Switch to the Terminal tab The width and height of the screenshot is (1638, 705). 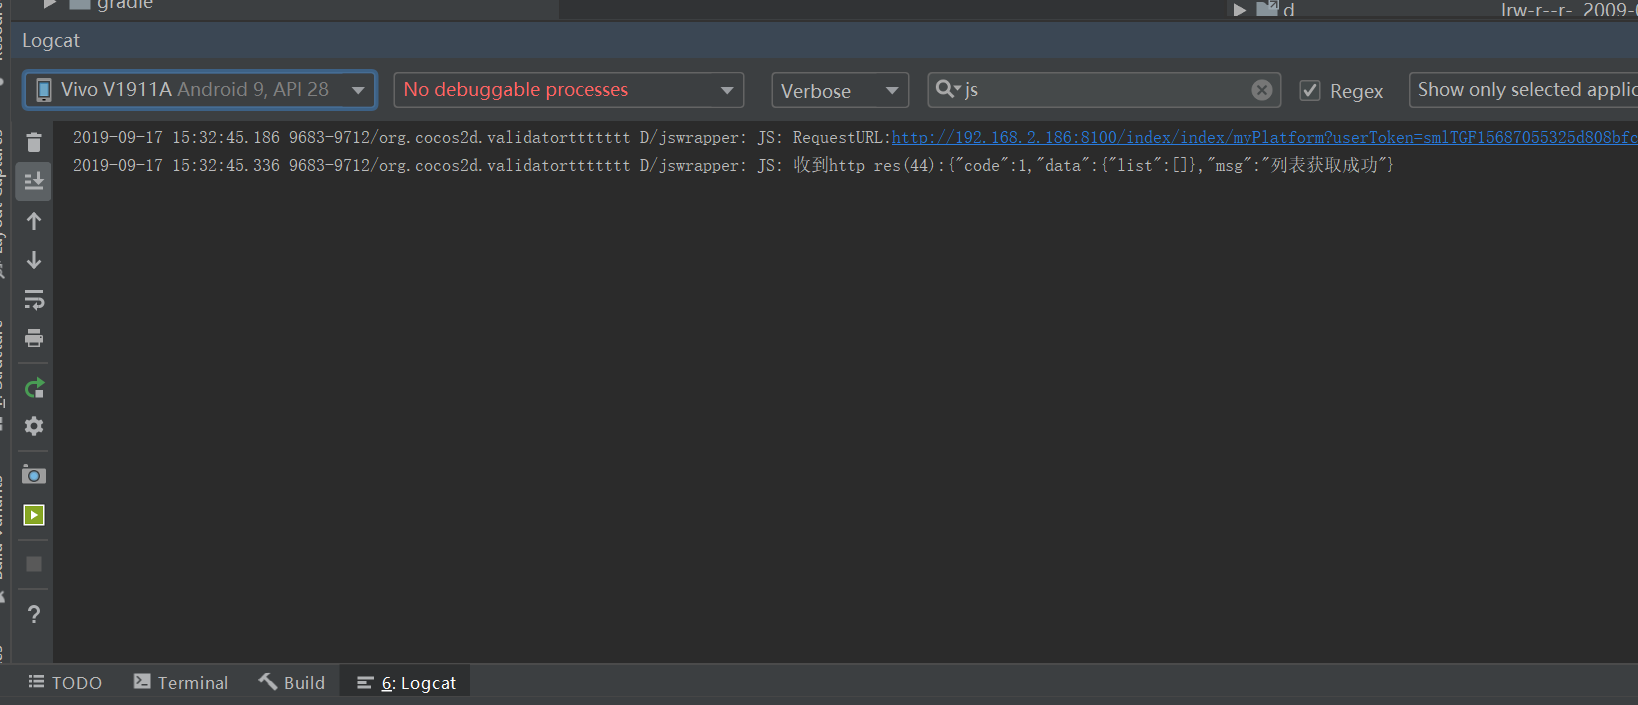[181, 682]
